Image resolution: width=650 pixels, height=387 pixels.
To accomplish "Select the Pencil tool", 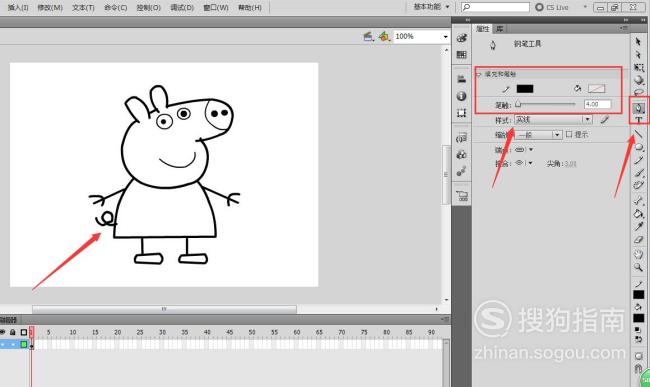I will pyautogui.click(x=639, y=160).
